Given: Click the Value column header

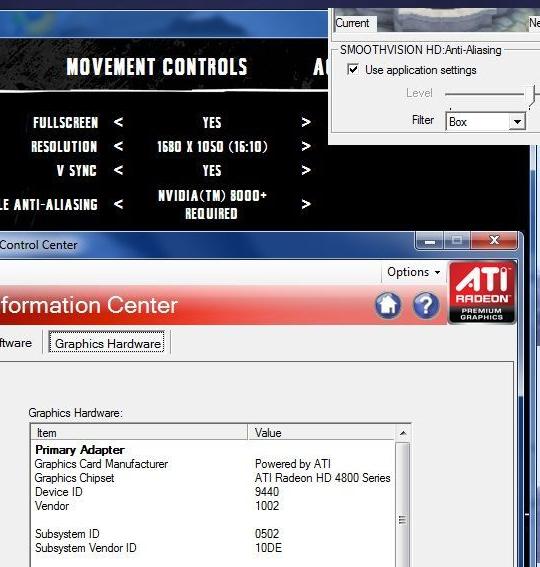Looking at the screenshot, I should tap(321, 432).
